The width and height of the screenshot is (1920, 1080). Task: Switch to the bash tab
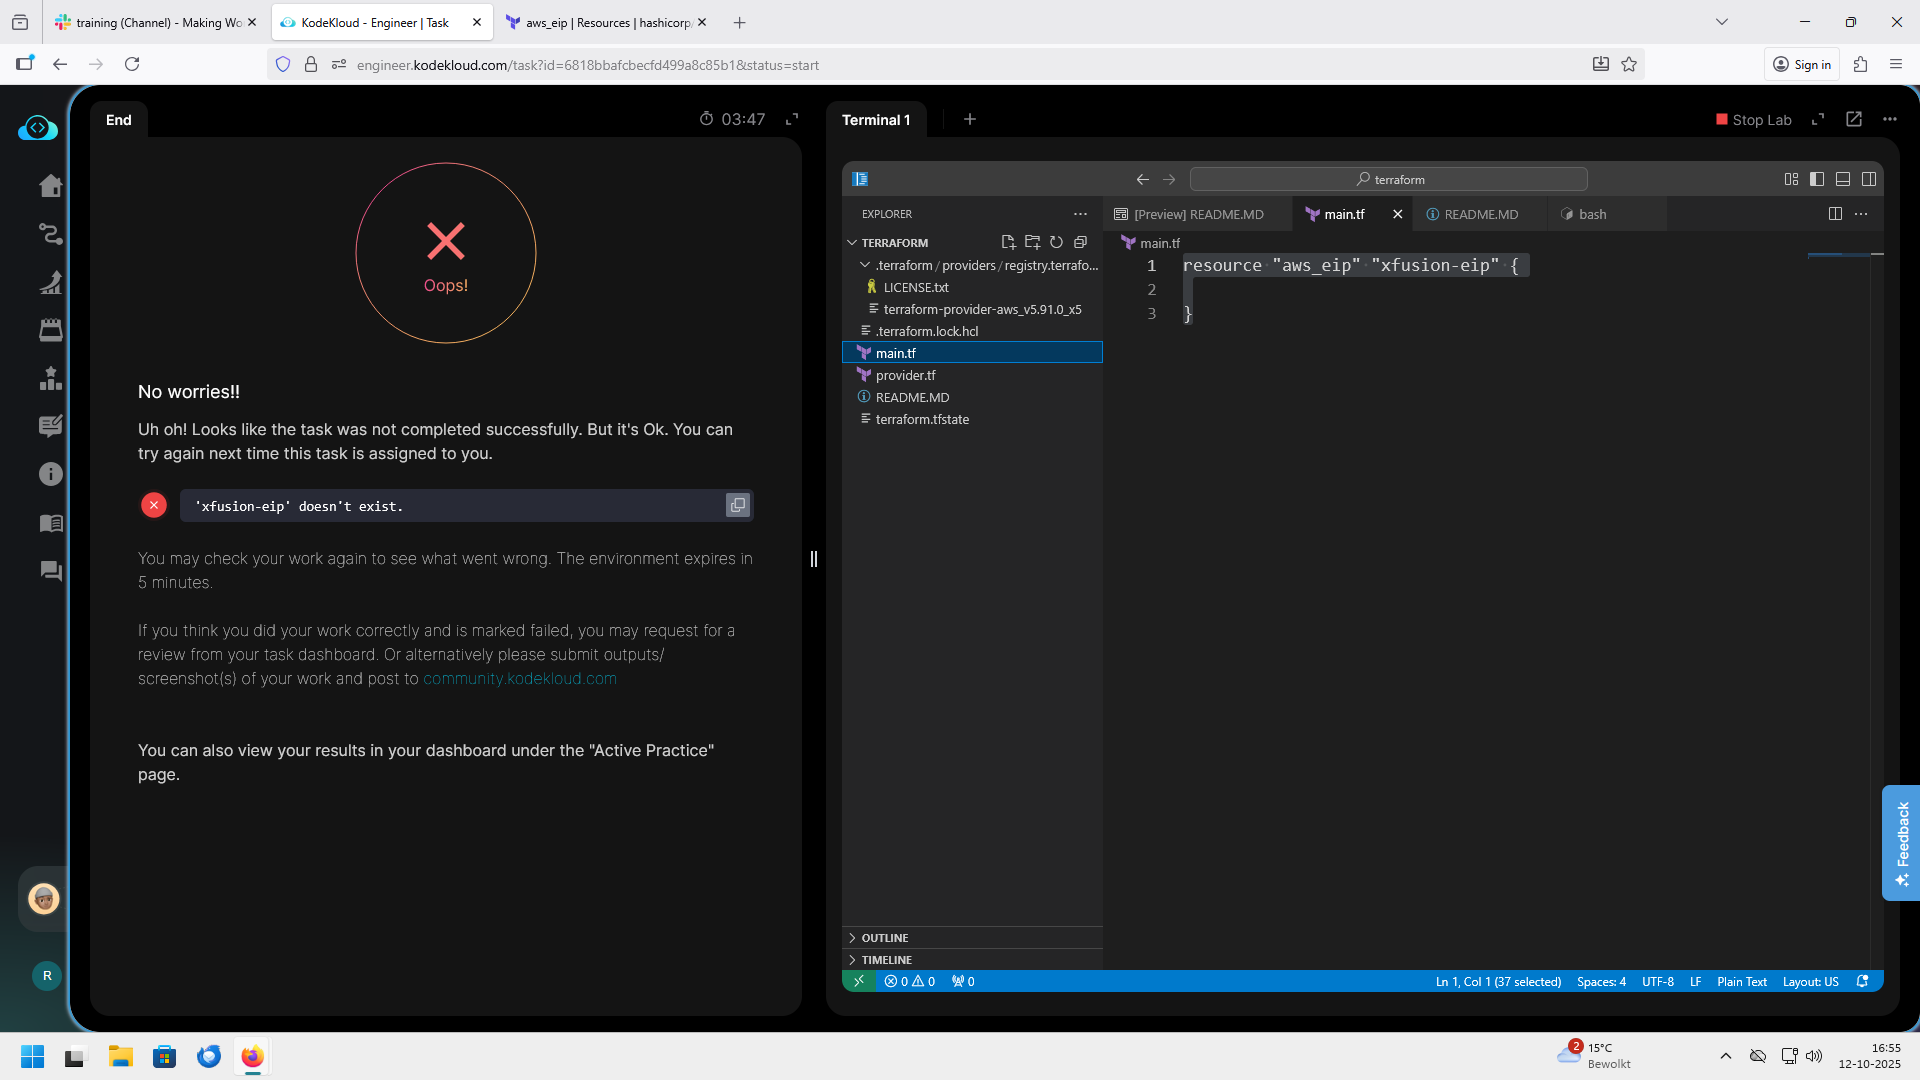tap(1592, 214)
